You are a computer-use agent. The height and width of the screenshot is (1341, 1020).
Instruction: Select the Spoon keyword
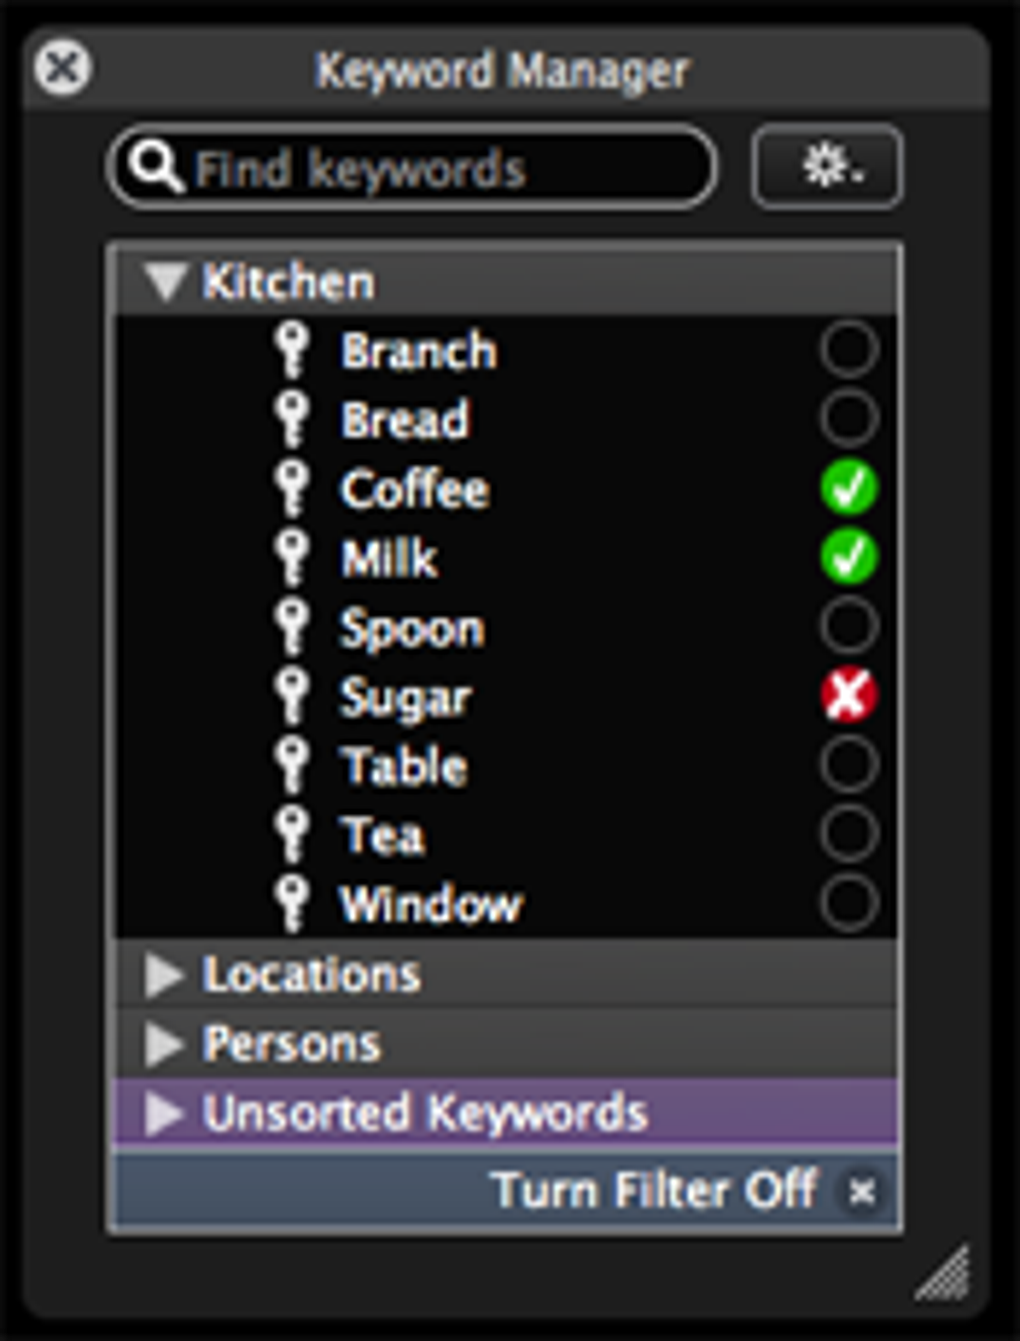click(412, 629)
